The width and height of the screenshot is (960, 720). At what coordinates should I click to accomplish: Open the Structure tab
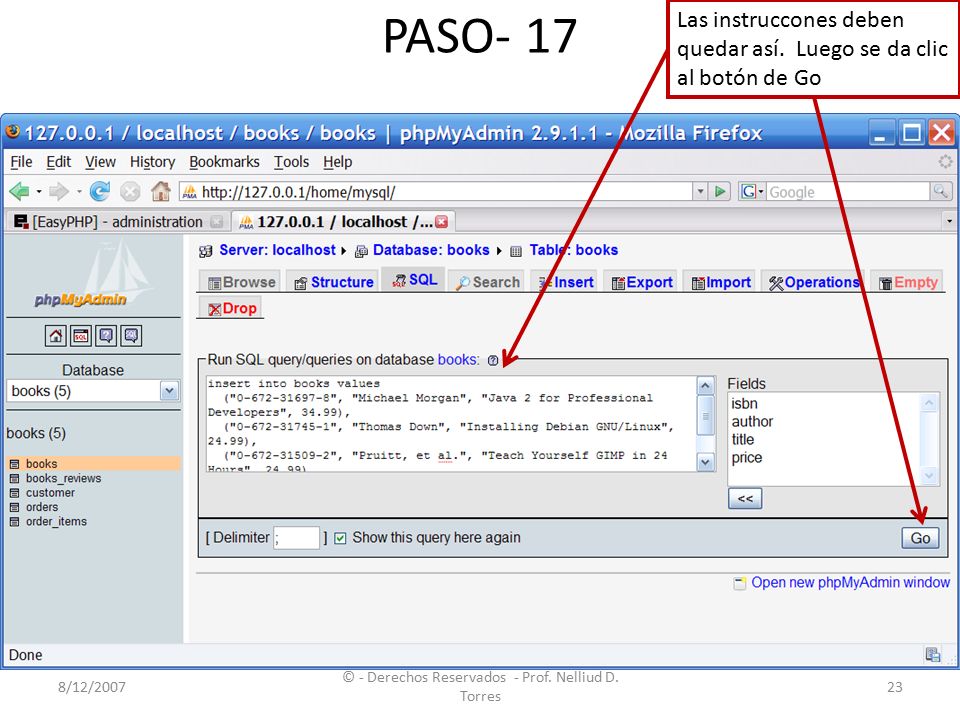(x=334, y=282)
